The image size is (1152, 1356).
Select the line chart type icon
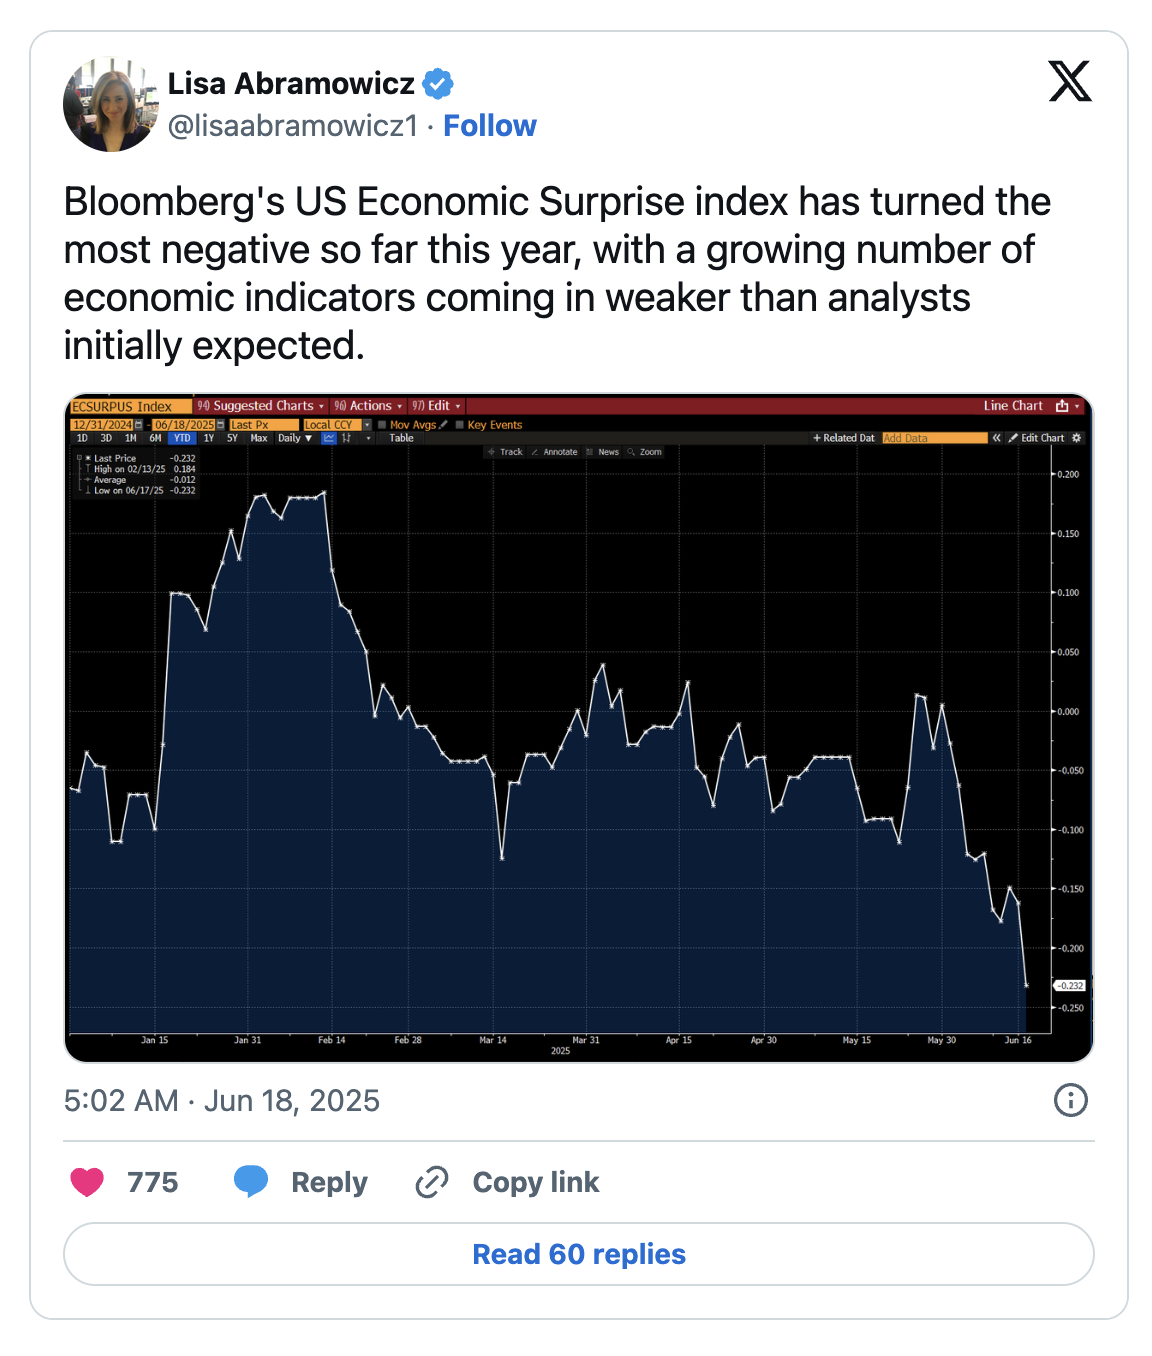pos(328,438)
